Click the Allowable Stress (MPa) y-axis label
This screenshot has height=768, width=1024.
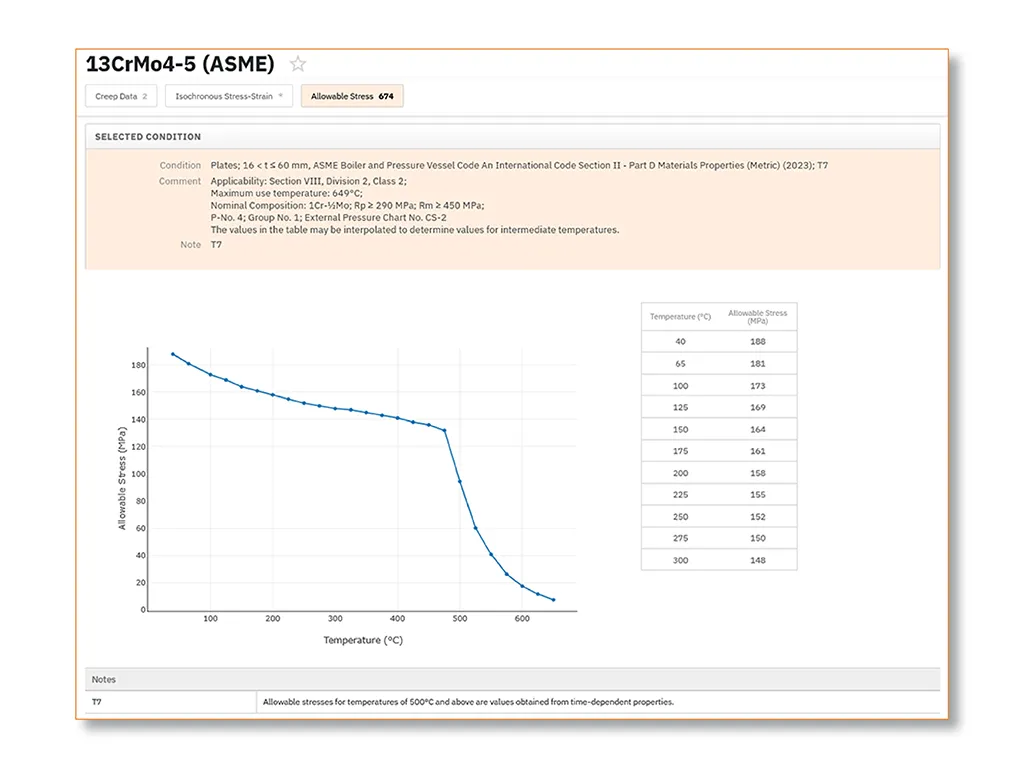point(121,476)
